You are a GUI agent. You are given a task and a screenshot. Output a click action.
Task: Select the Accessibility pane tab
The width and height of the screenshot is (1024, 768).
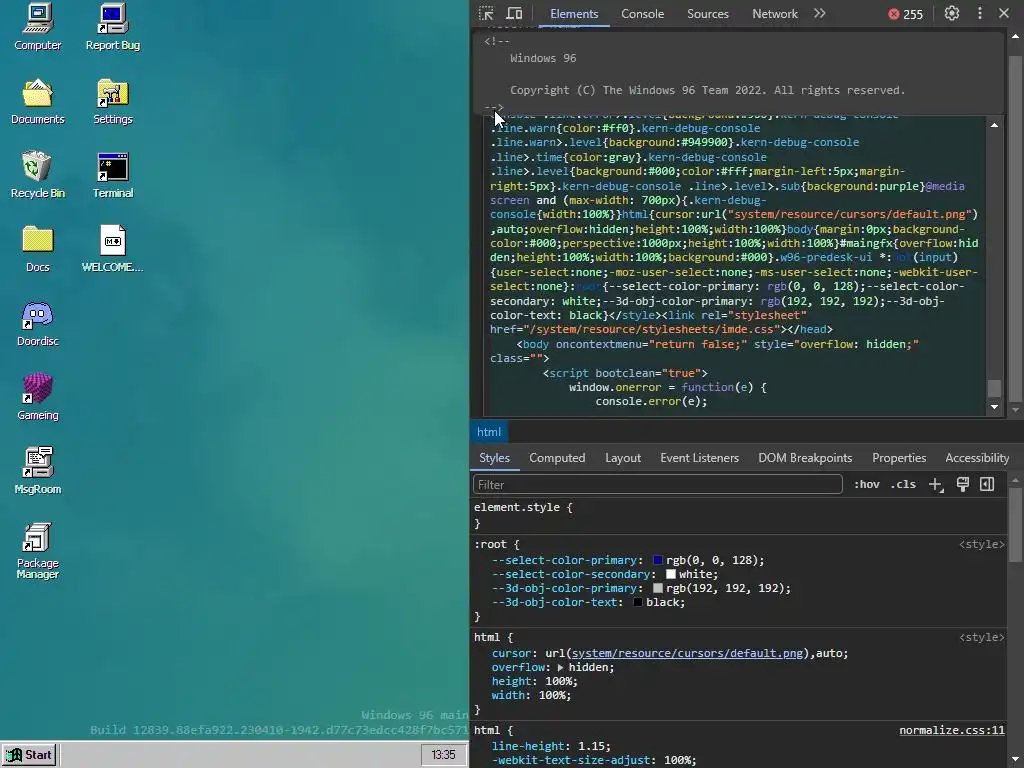(x=977, y=458)
